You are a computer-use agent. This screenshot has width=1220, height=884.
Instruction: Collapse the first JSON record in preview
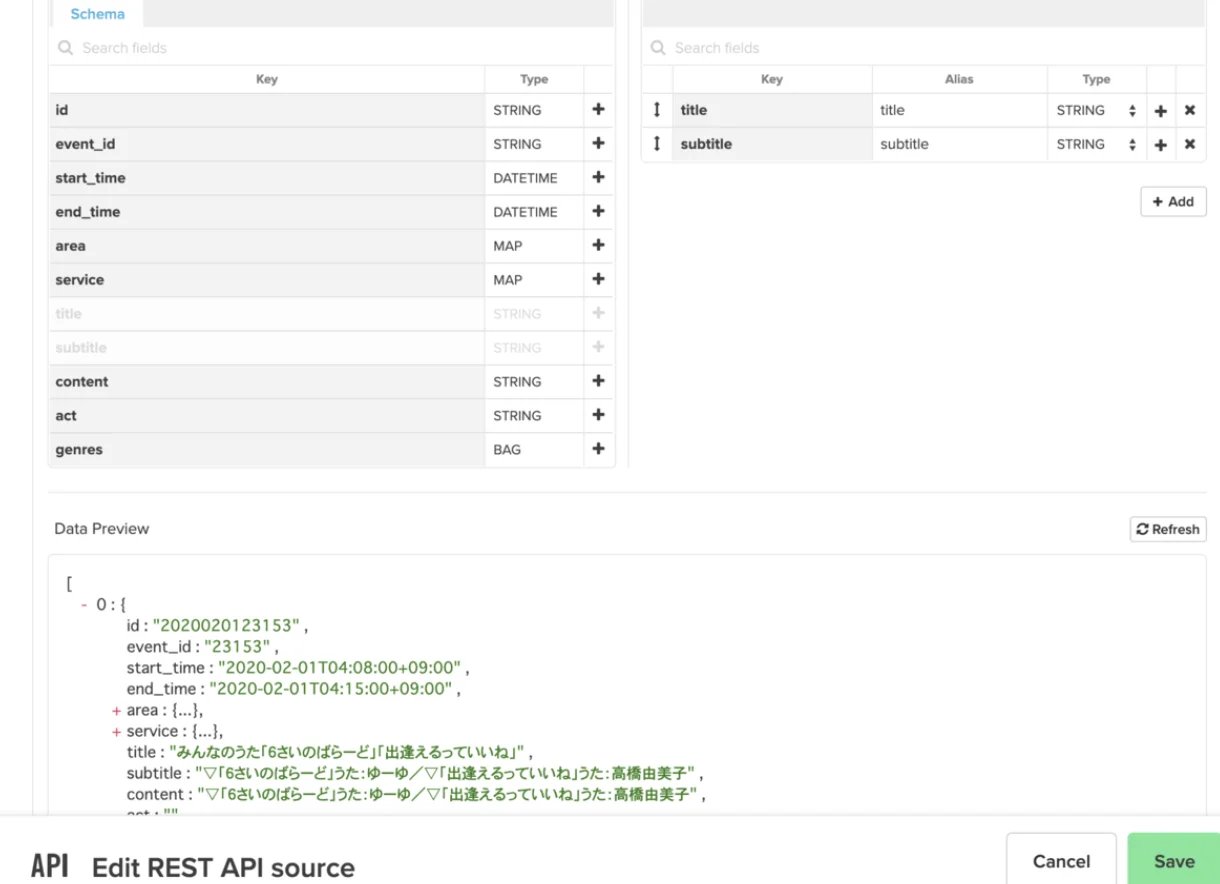pyautogui.click(x=84, y=605)
